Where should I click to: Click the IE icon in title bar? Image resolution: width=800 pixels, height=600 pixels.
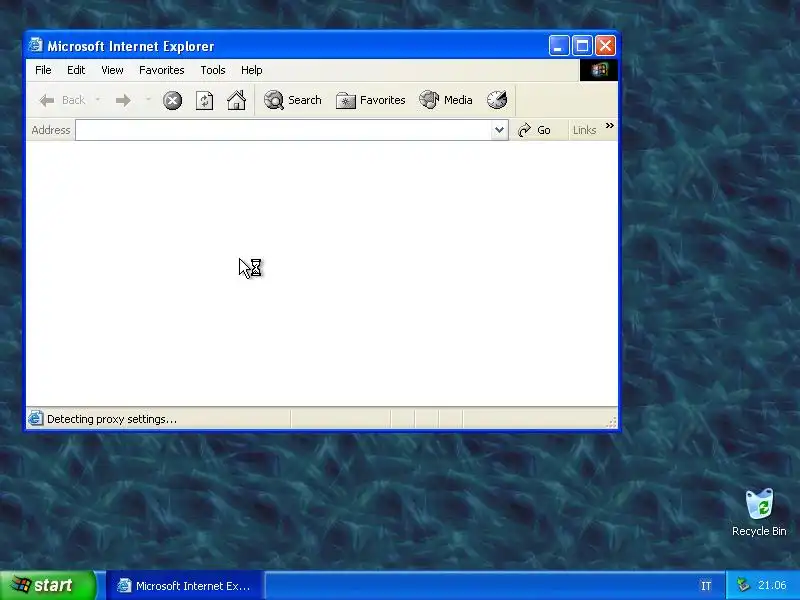pyautogui.click(x=35, y=45)
